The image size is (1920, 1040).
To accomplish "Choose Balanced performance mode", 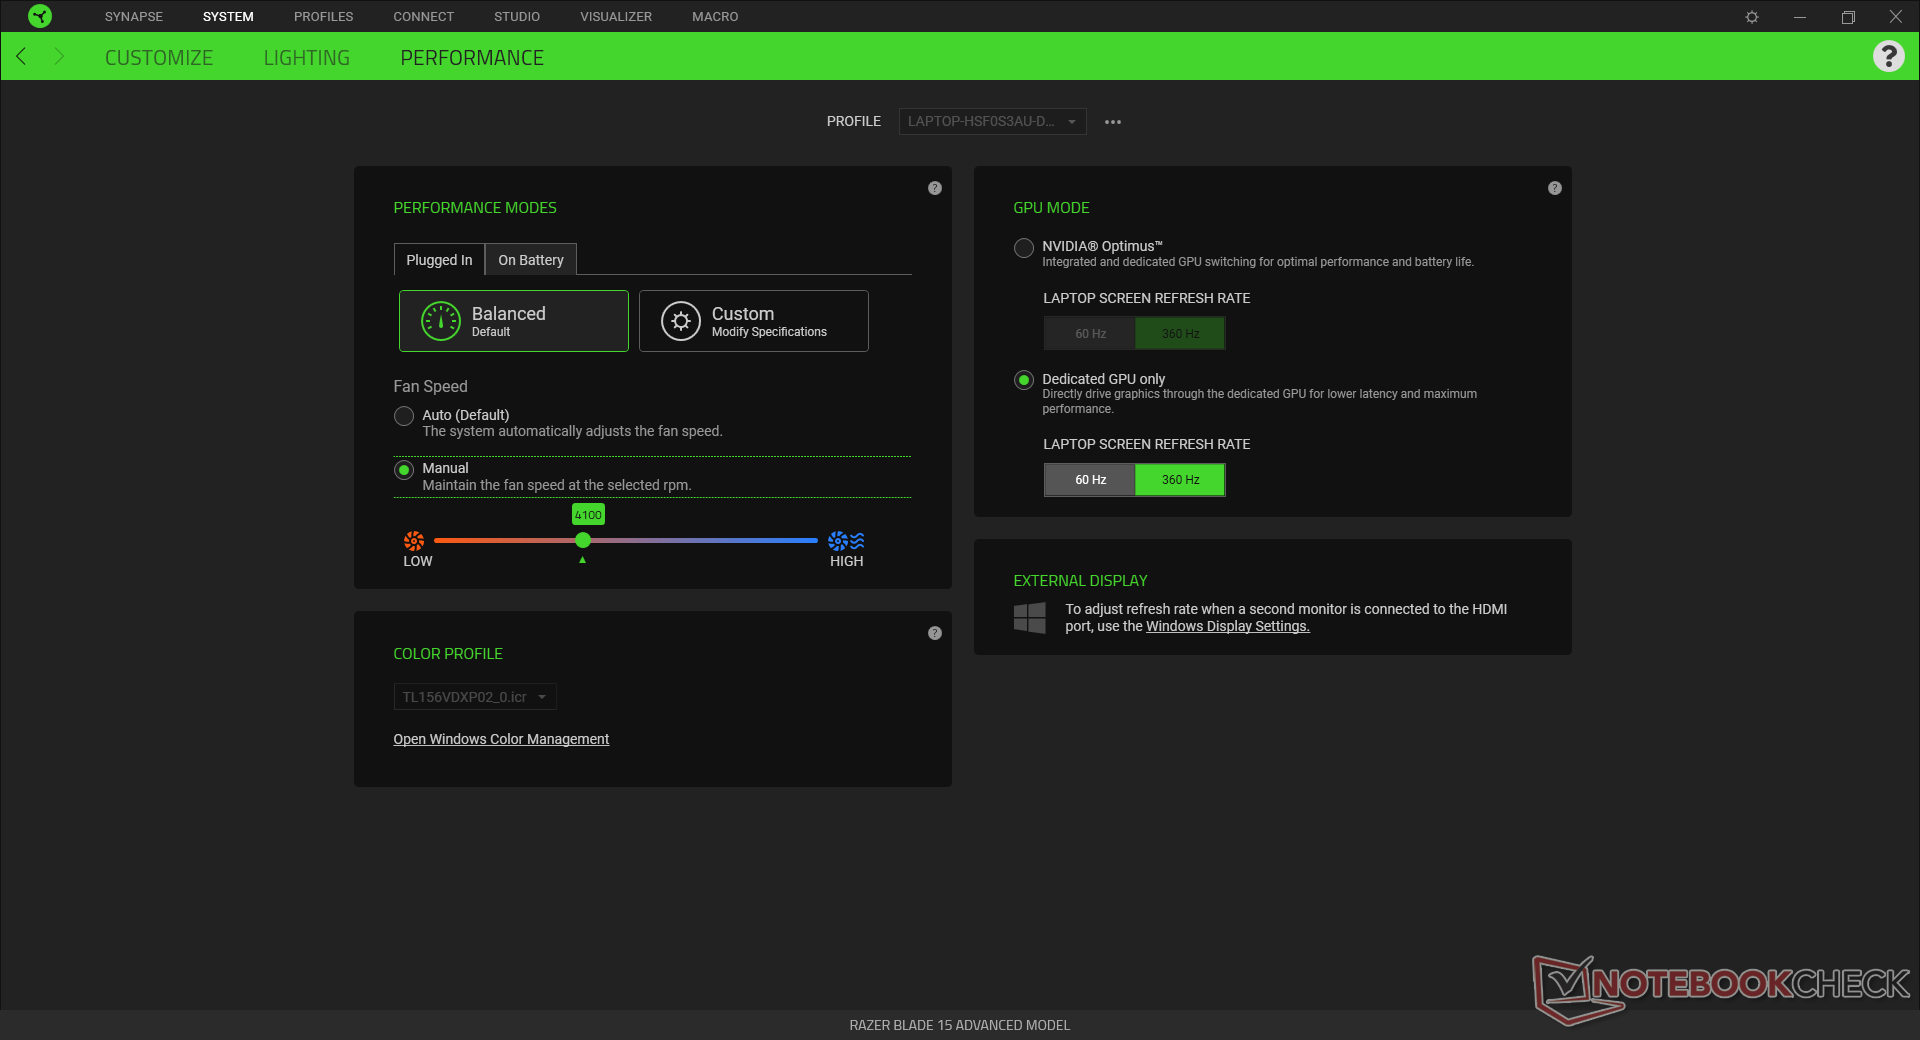I will [x=514, y=321].
